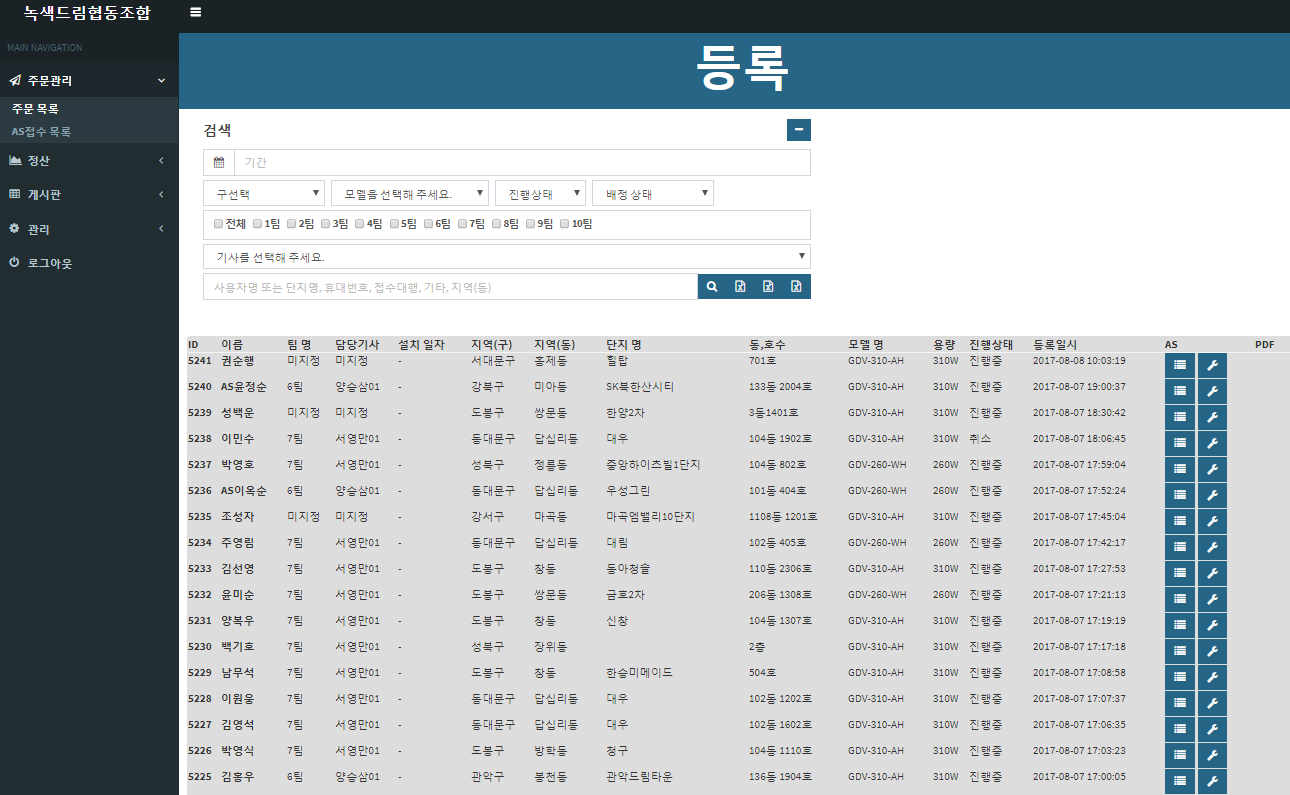Open the 기사를 선택해 주세요 dropdown
Viewport: 1290px width, 795px height.
point(507,257)
